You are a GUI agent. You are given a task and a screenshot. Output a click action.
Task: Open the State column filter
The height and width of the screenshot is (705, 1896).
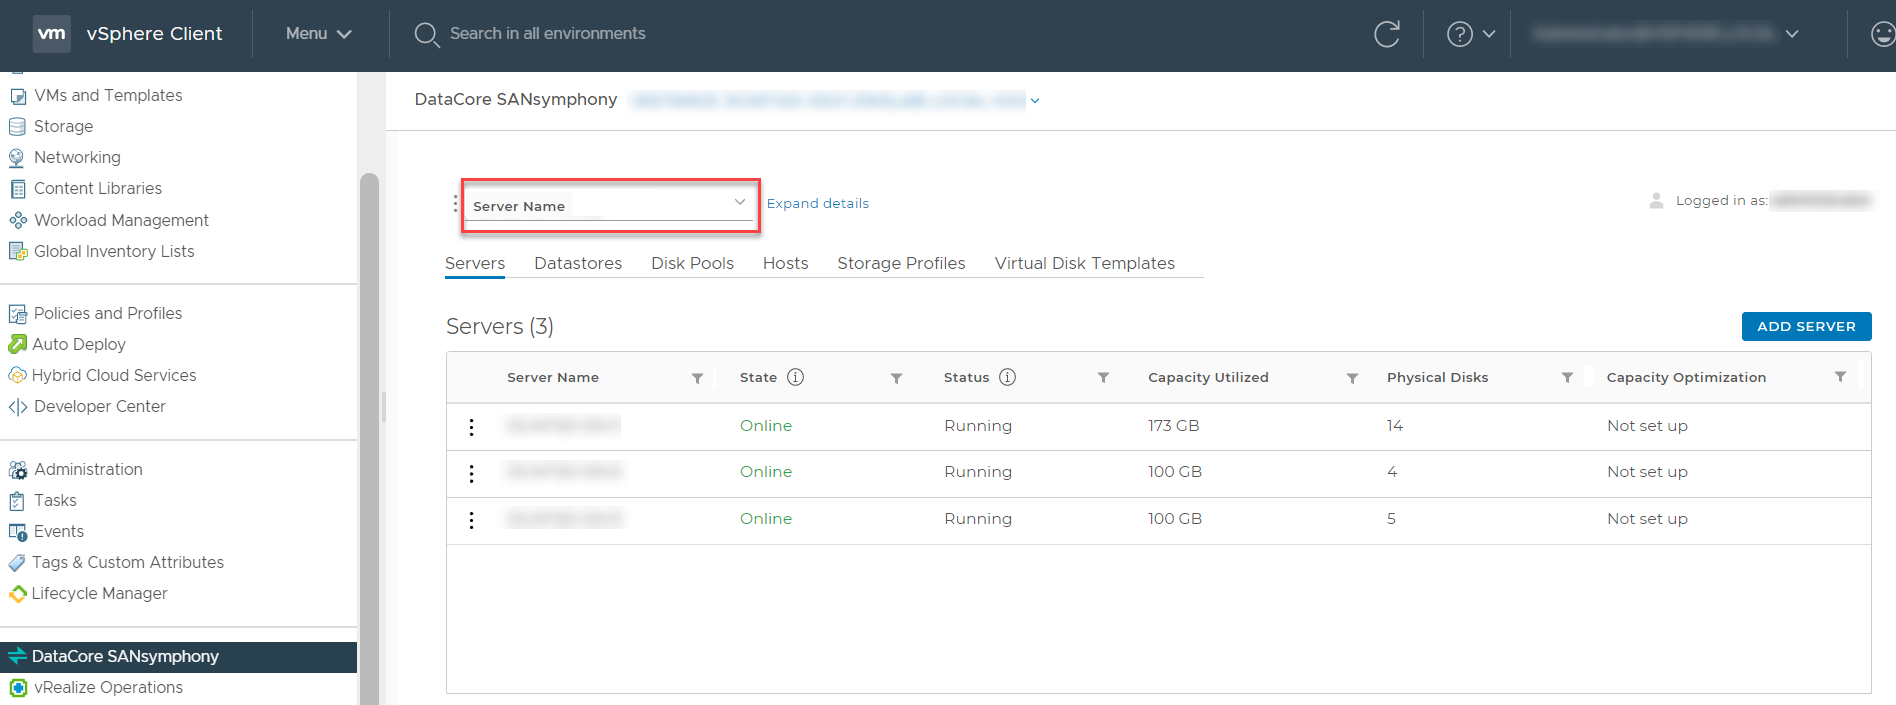click(x=896, y=378)
